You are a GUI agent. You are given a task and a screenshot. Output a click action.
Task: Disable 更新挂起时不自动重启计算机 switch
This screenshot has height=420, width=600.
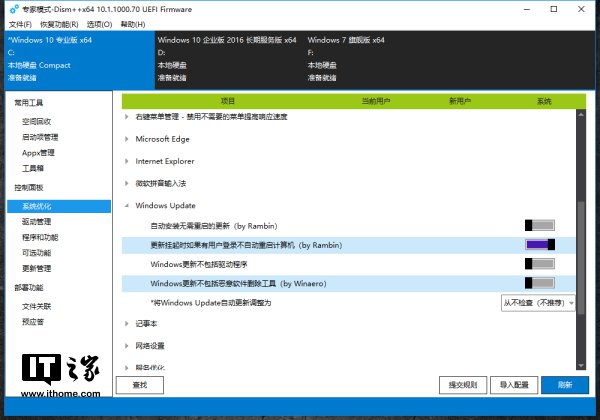pyautogui.click(x=539, y=246)
